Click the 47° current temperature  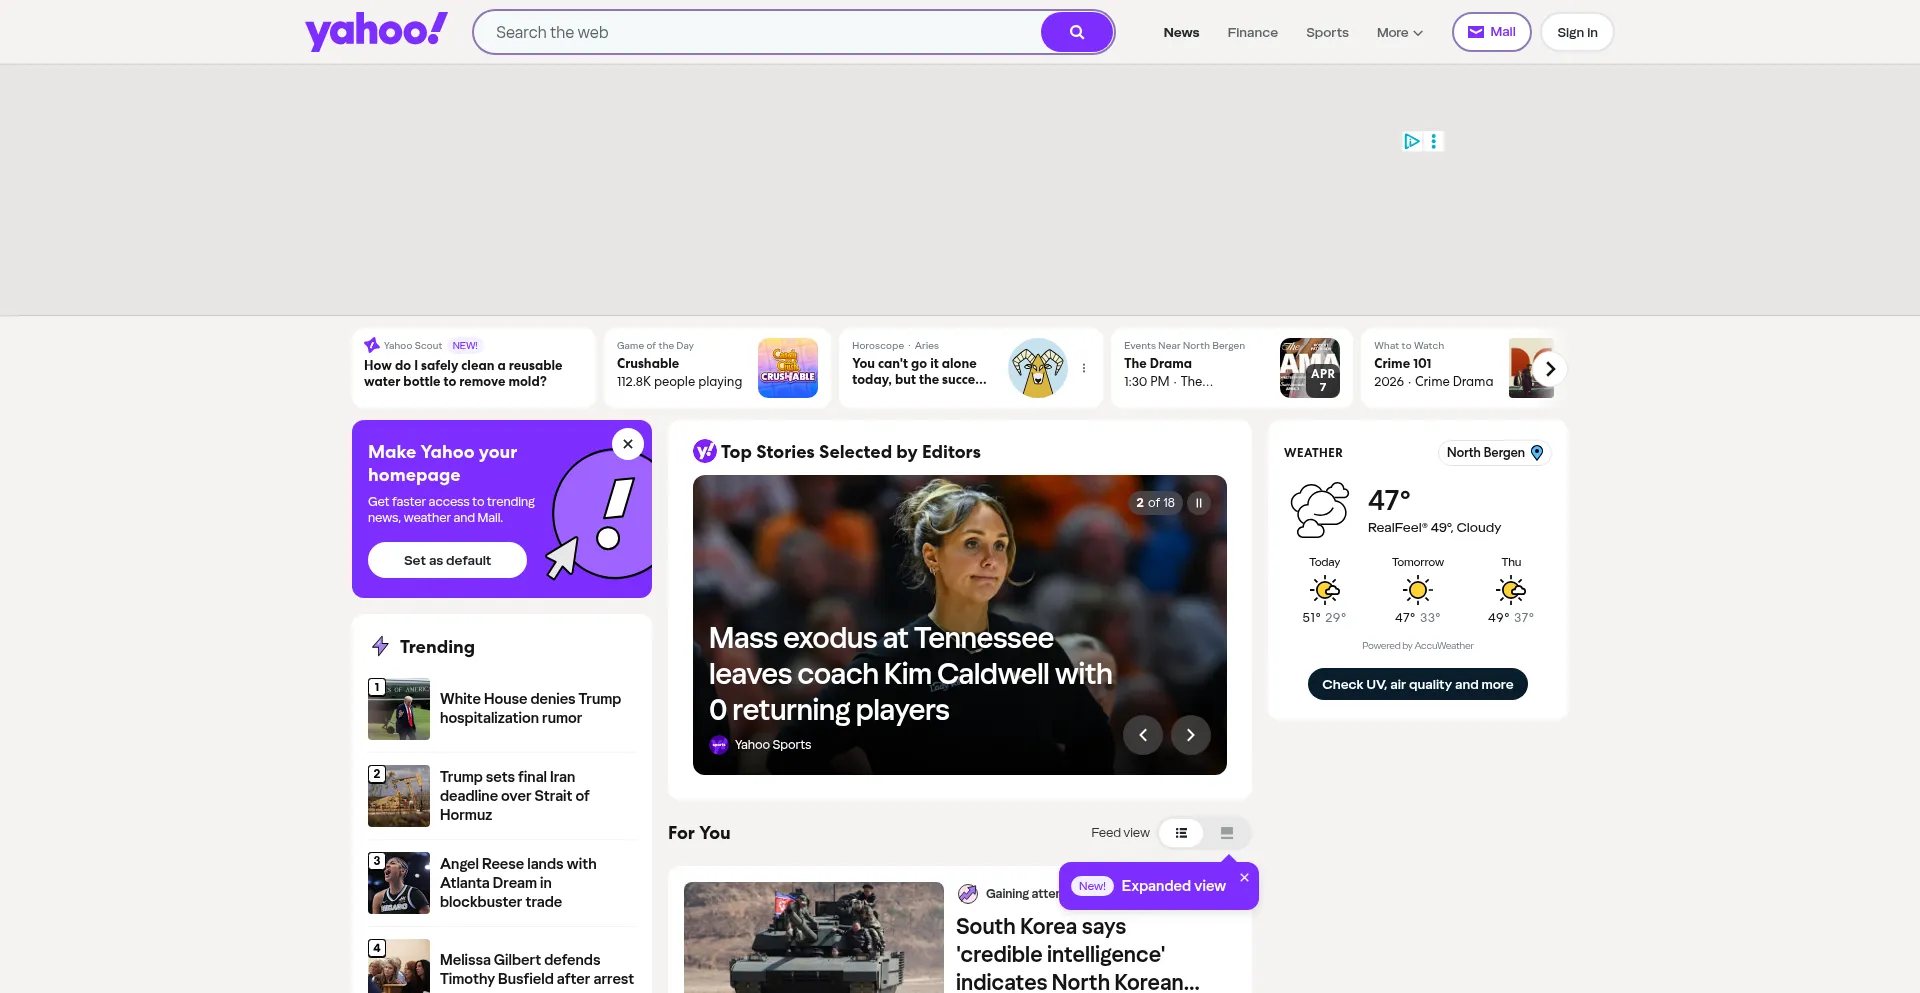coord(1389,499)
